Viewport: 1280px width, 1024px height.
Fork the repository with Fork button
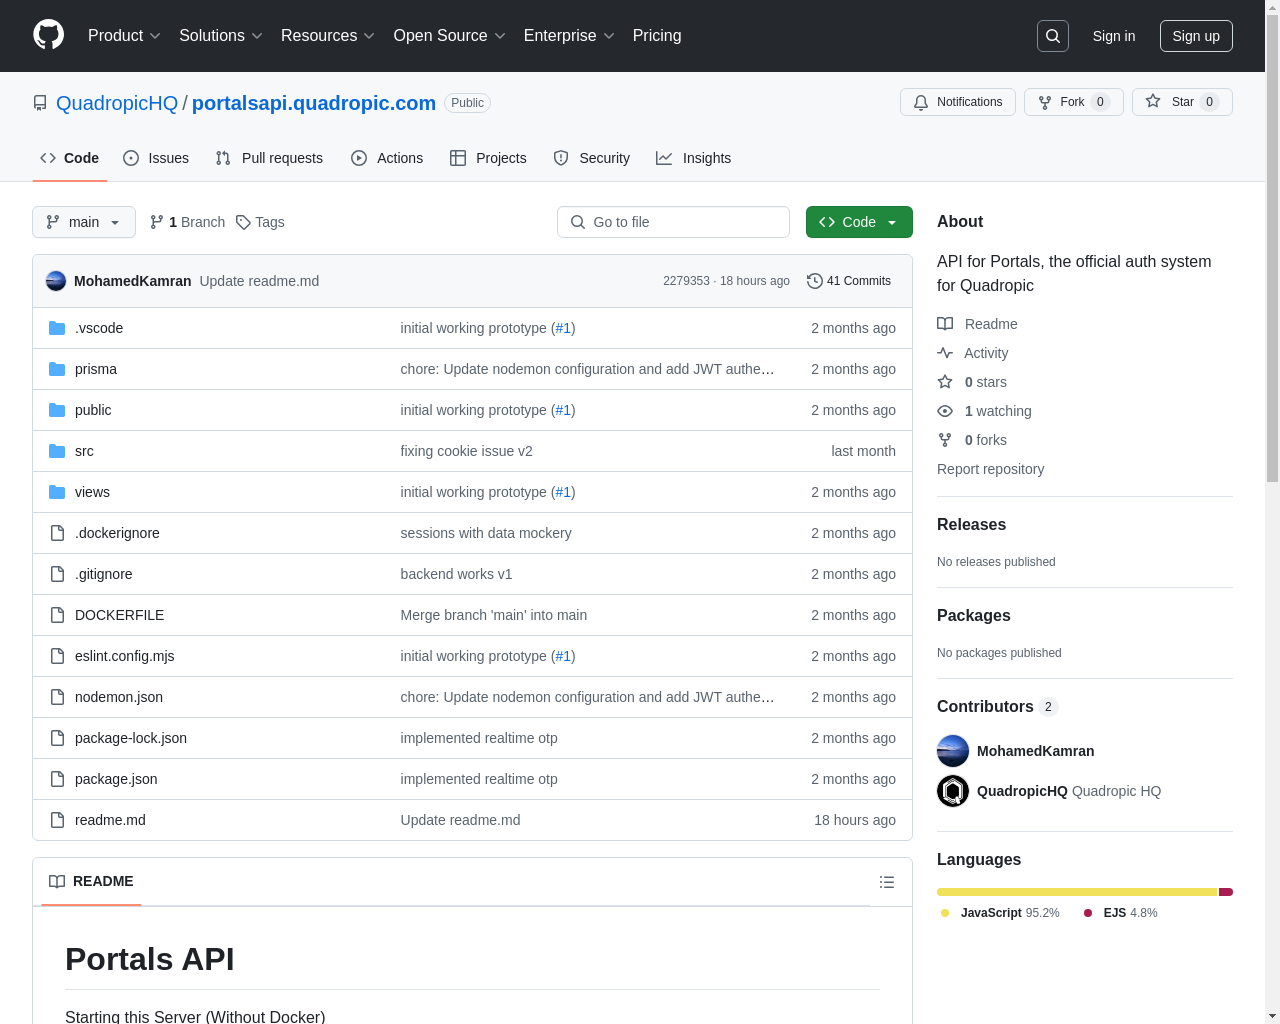[1074, 102]
